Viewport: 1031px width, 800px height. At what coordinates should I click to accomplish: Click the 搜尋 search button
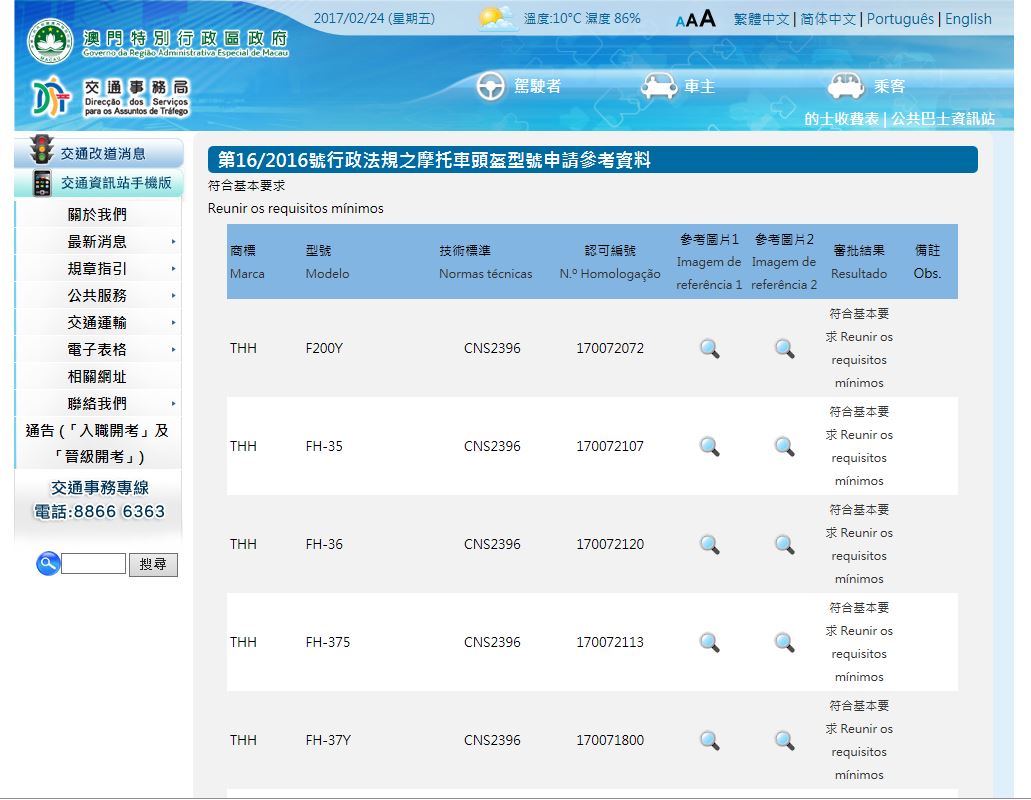coord(153,565)
